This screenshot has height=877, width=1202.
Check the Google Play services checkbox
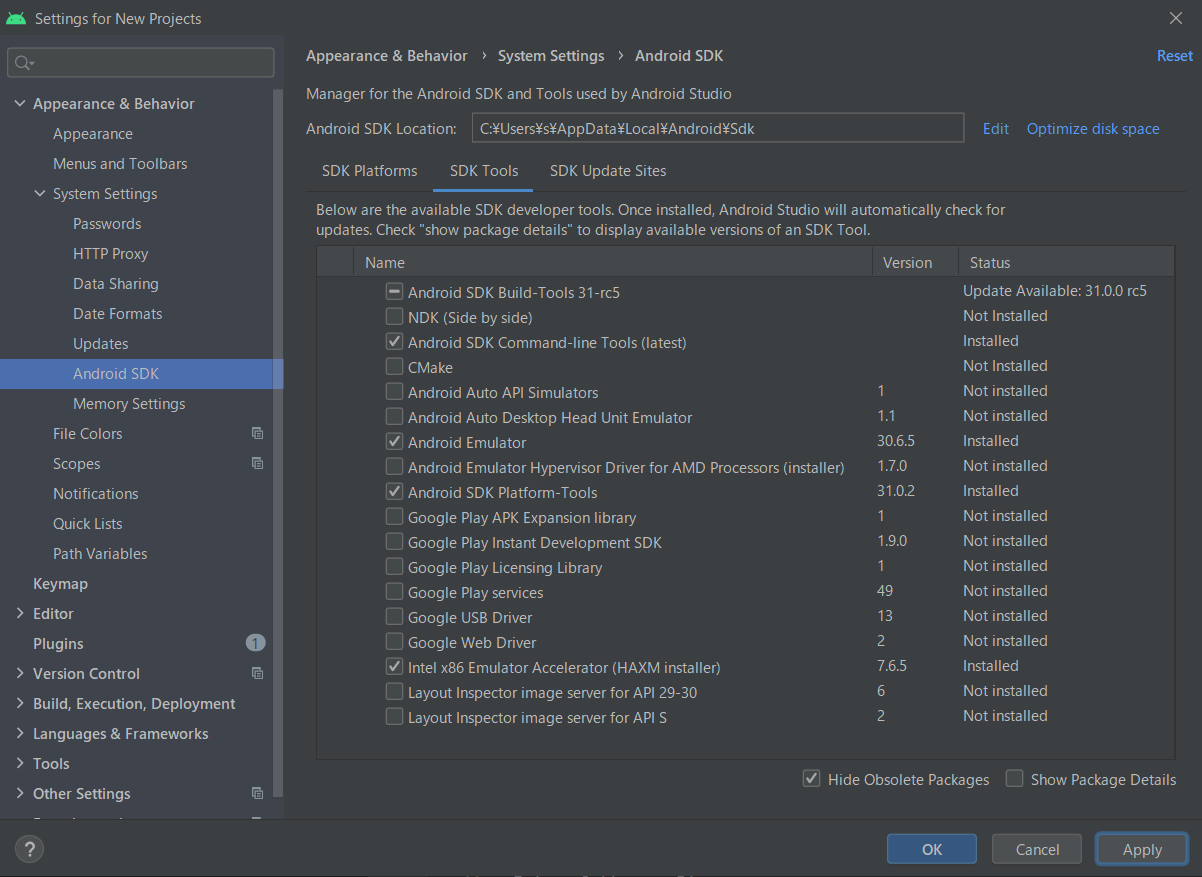coord(394,592)
